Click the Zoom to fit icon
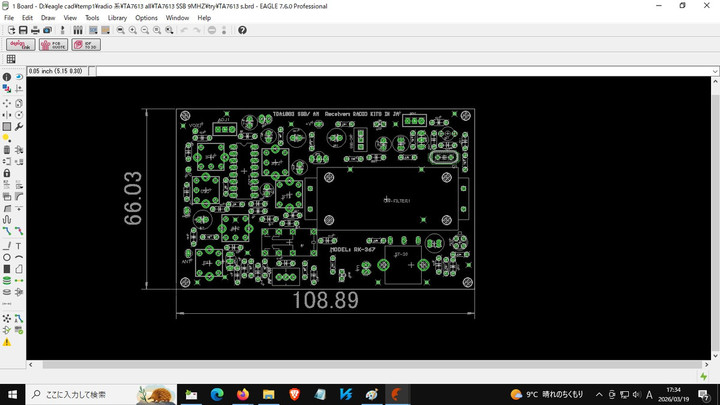The width and height of the screenshot is (720, 405). (121, 30)
